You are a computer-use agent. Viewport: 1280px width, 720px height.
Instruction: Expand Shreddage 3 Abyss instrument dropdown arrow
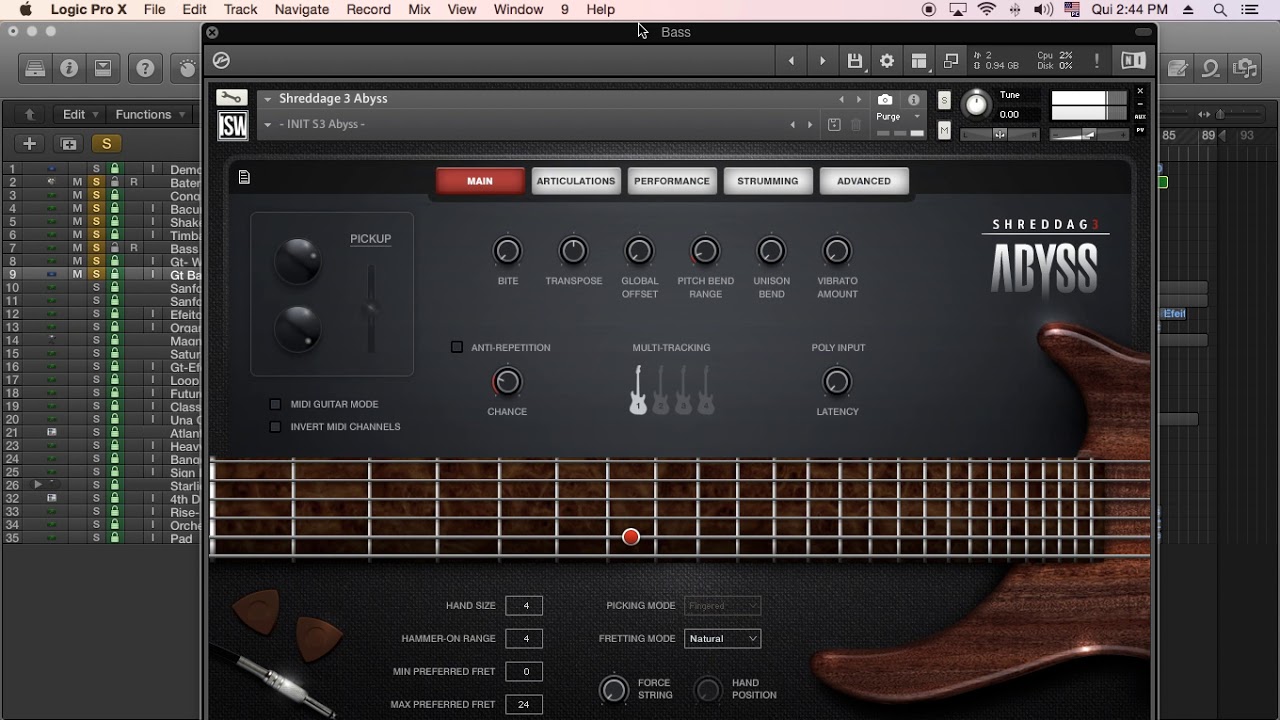(x=268, y=99)
